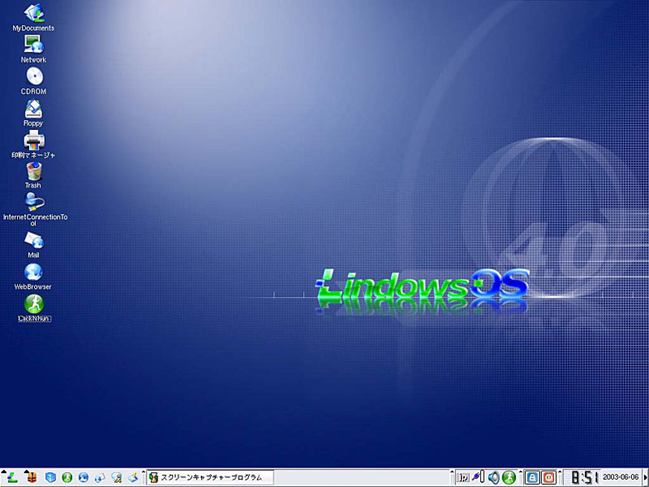Click the 2003-06-06 date display
This screenshot has height=487, width=649.
(x=620, y=478)
